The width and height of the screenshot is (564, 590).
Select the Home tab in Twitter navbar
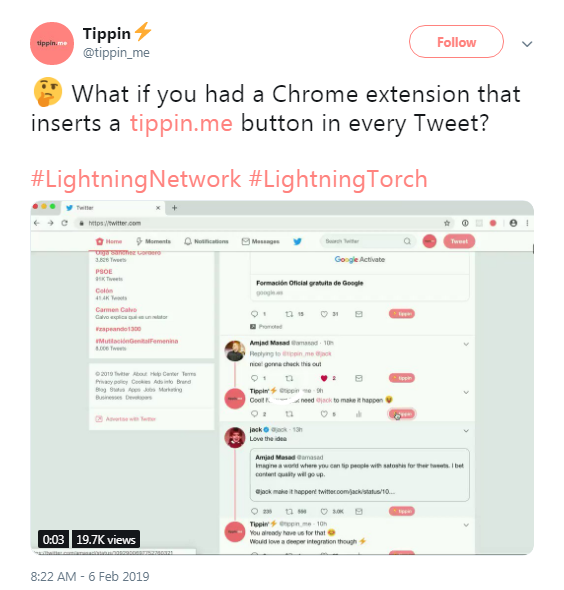109,241
